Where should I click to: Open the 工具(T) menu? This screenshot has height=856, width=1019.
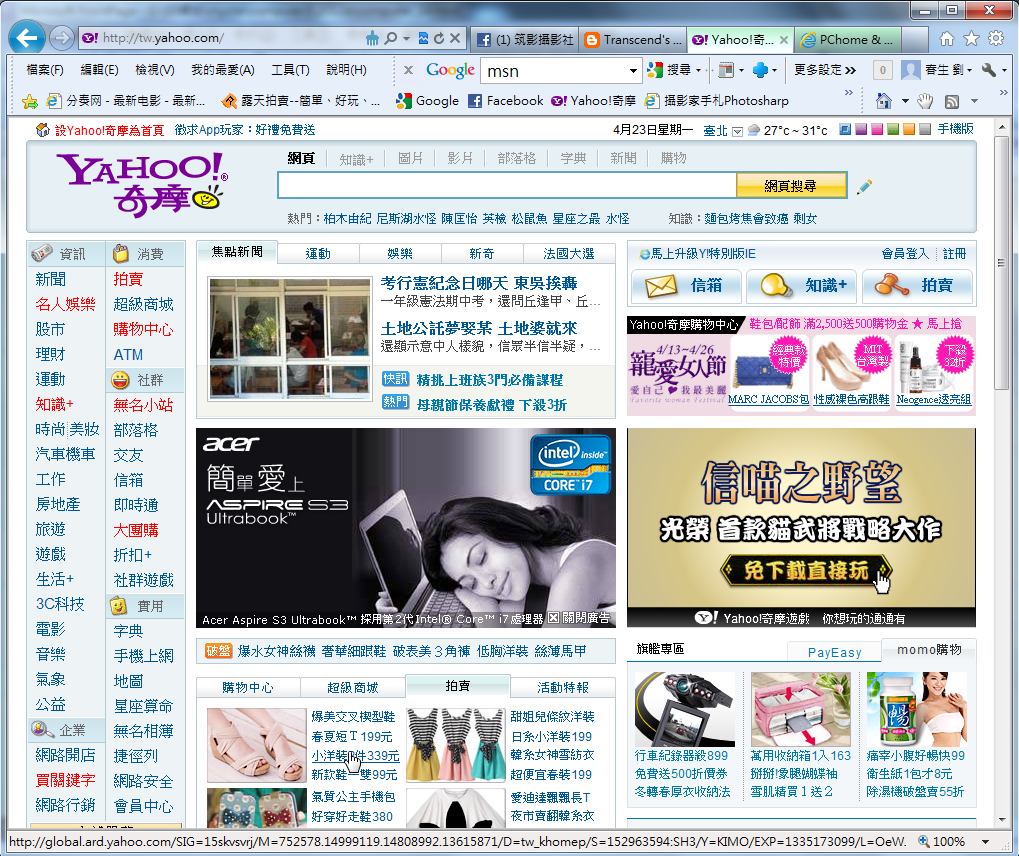coord(290,70)
